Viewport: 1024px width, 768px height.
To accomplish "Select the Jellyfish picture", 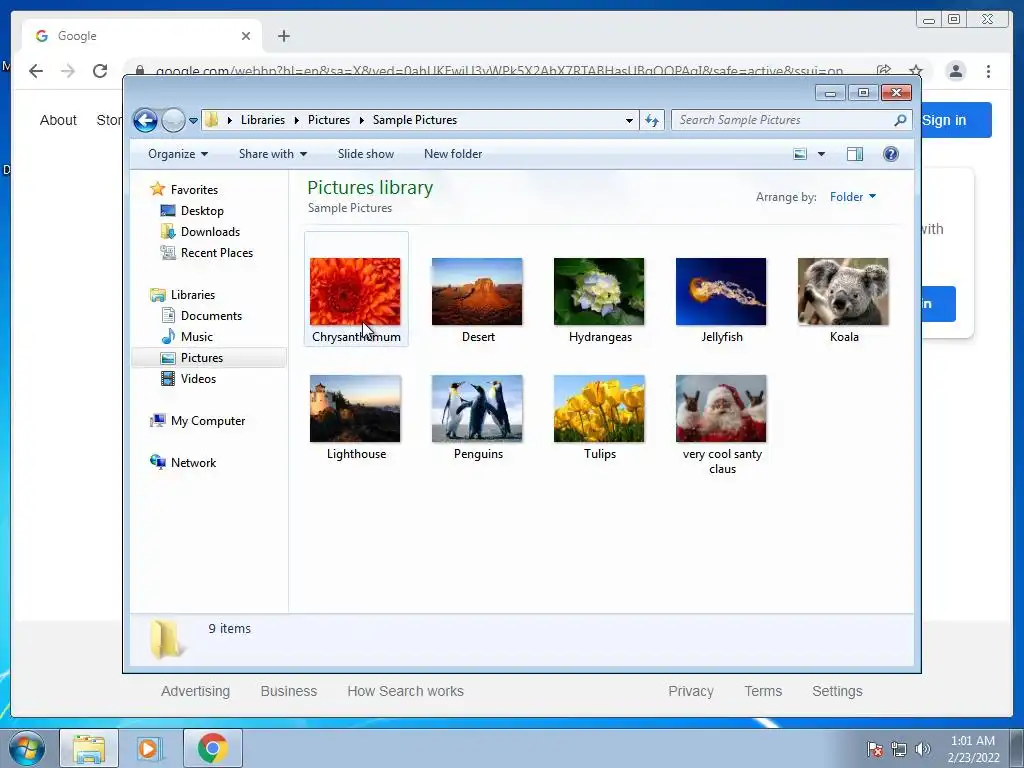I will [721, 292].
